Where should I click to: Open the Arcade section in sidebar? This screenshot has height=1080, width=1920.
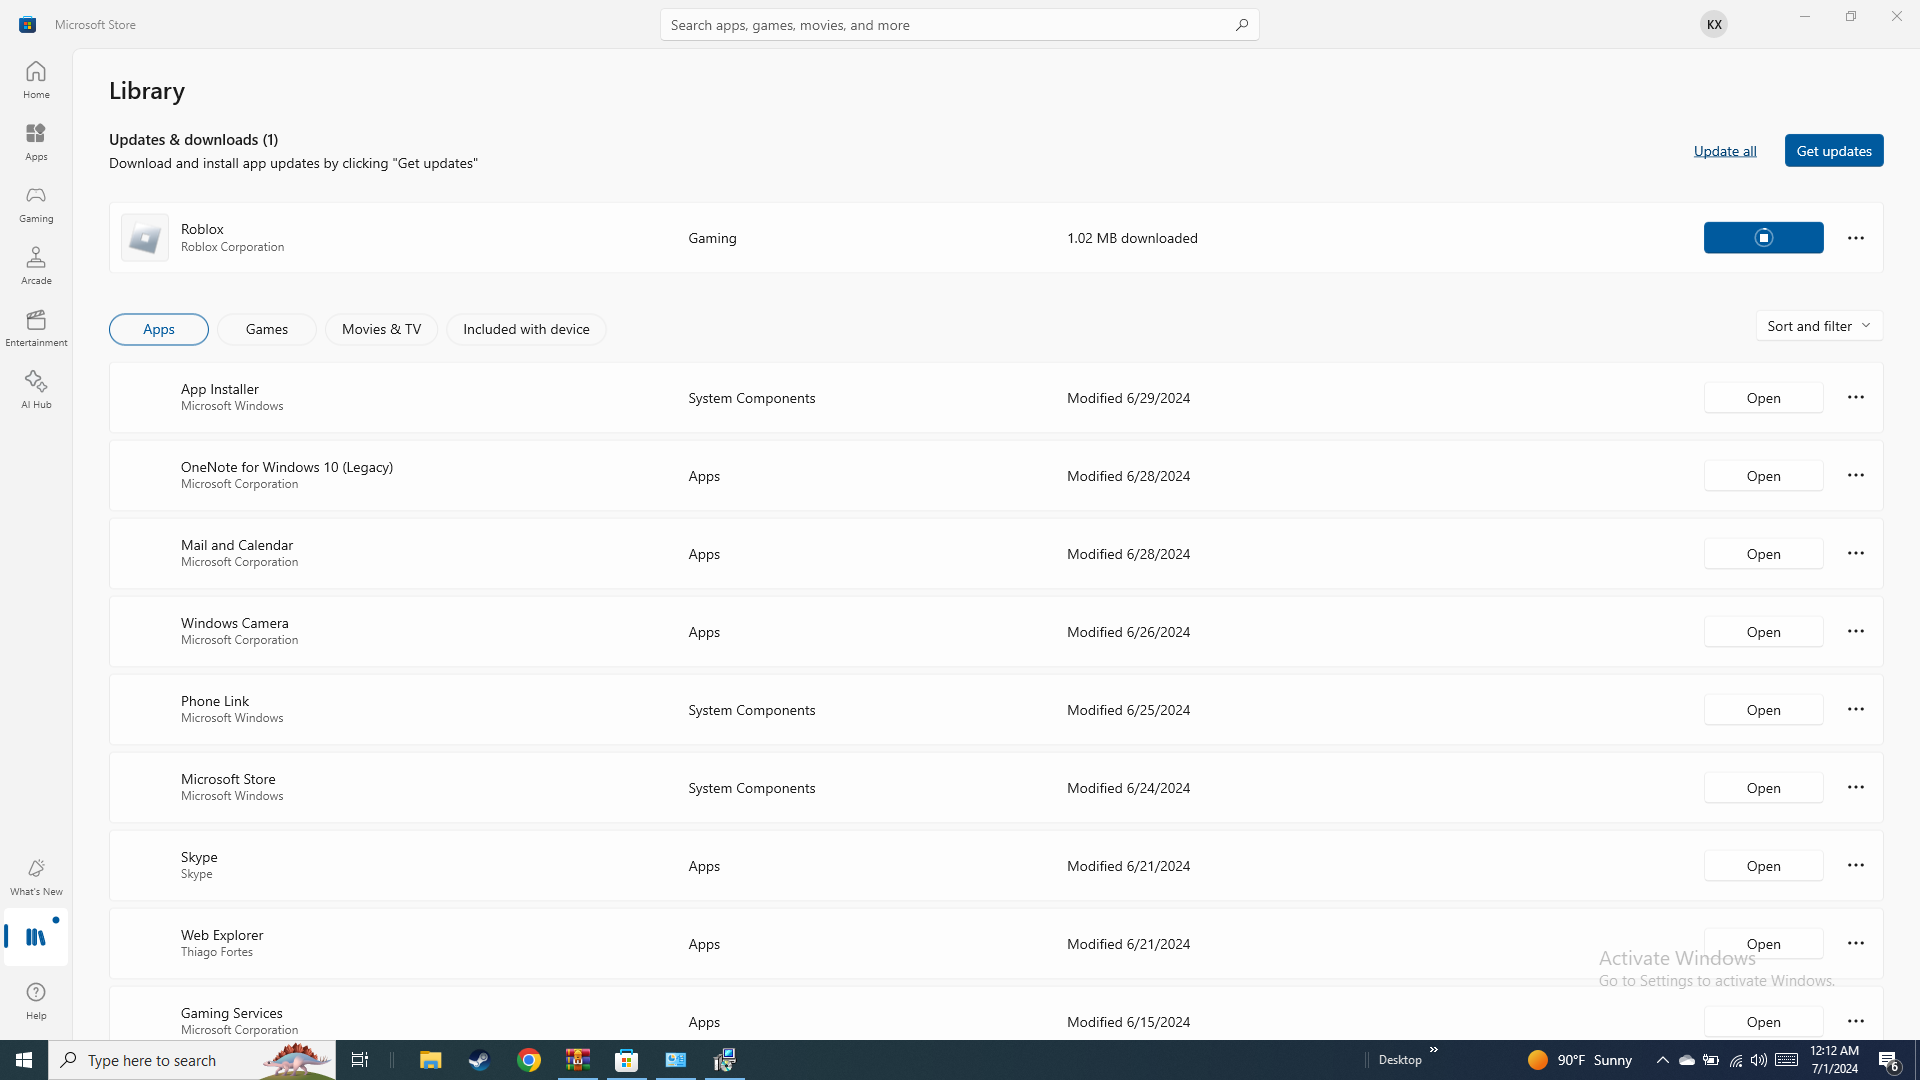[x=36, y=265]
